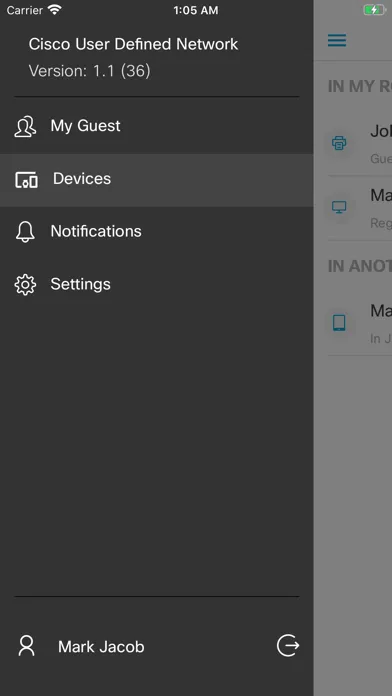Select the Mark Jacob account name
This screenshot has height=696, width=392.
click(x=101, y=647)
